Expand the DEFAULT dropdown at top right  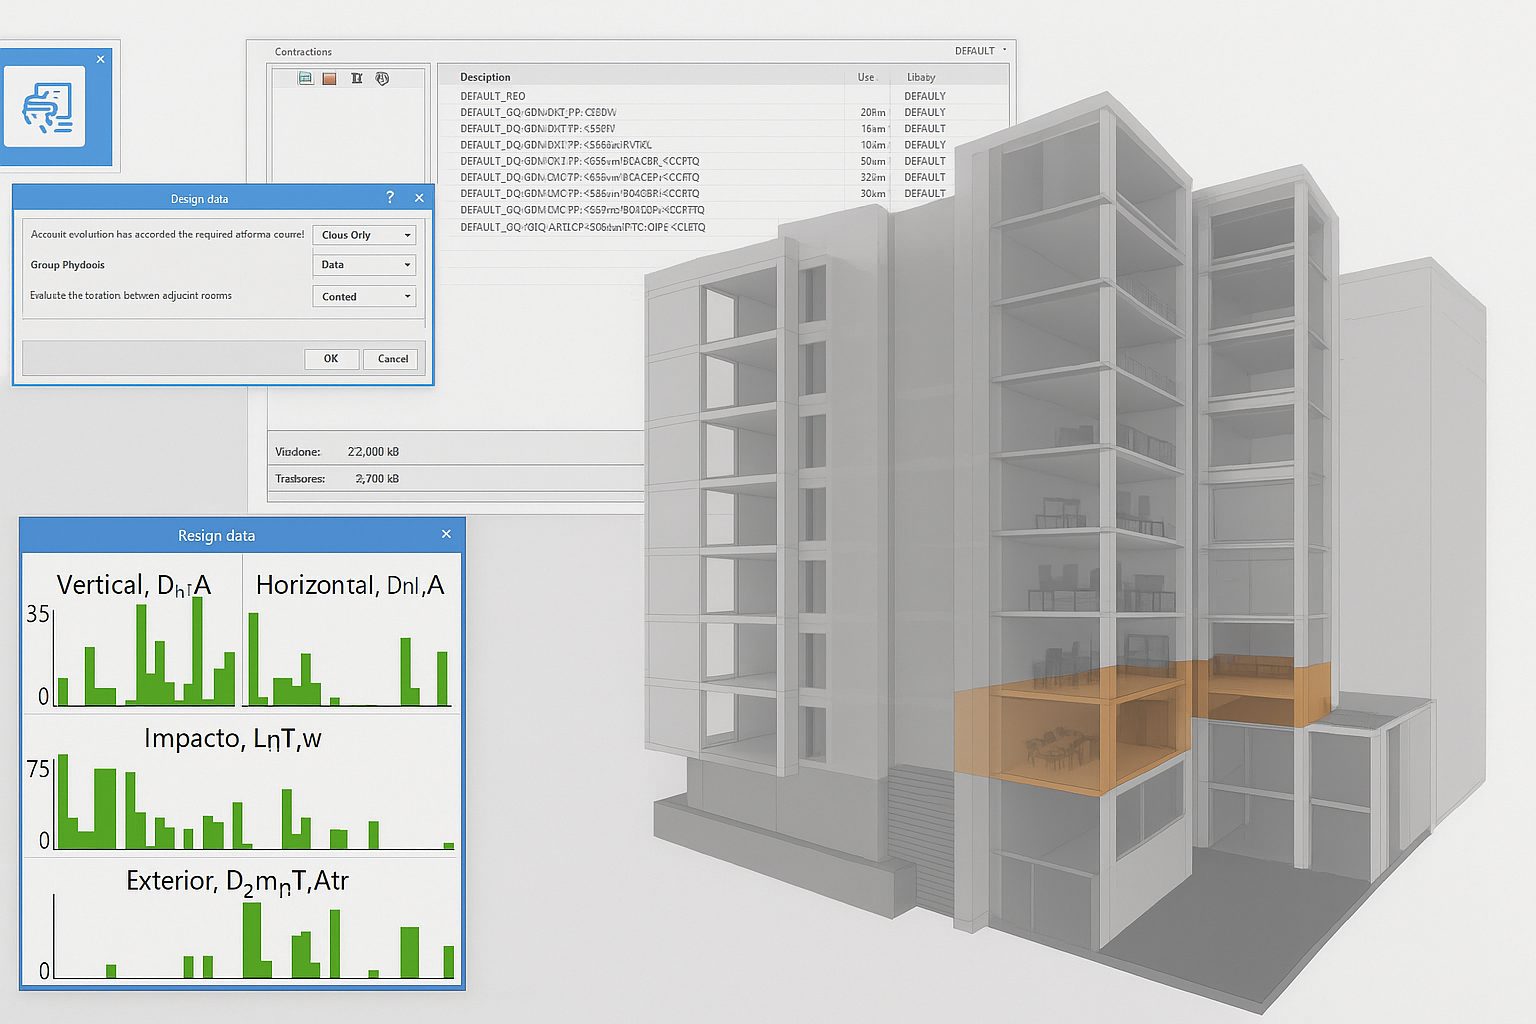coord(980,51)
